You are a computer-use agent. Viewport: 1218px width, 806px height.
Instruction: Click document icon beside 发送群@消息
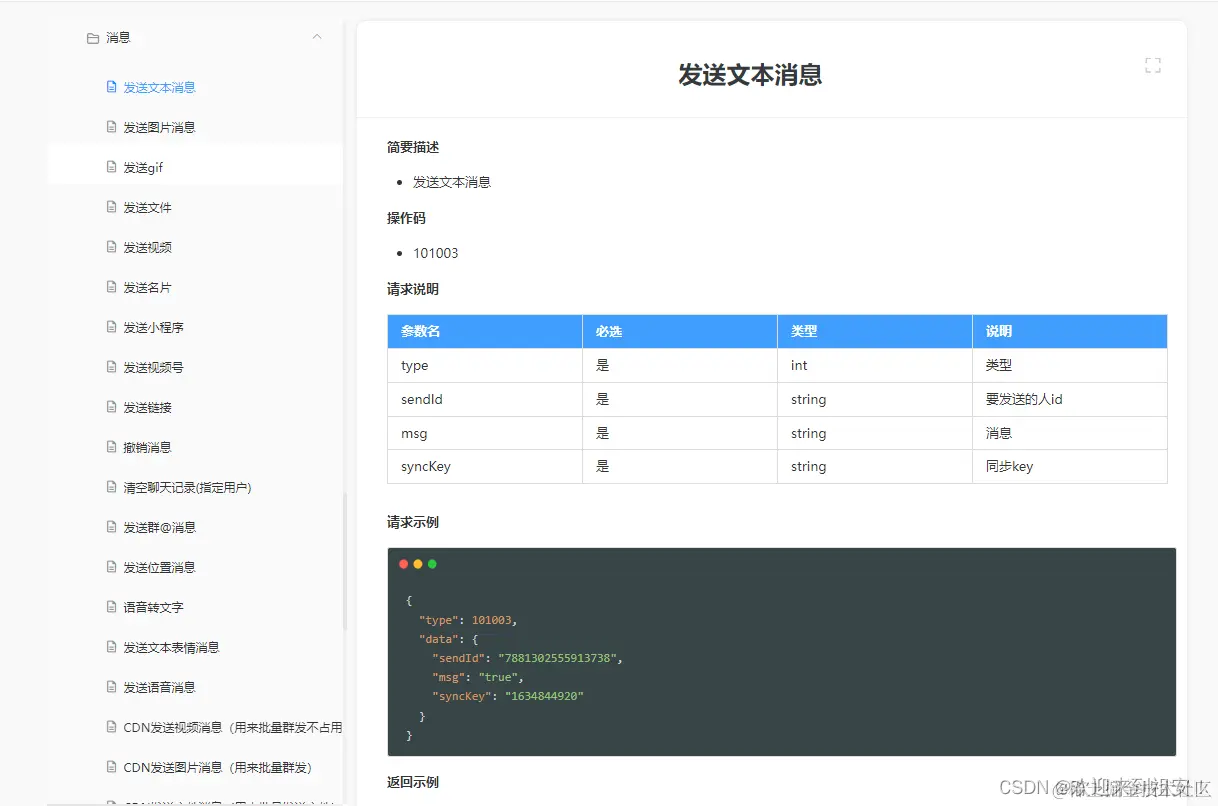pyautogui.click(x=112, y=527)
